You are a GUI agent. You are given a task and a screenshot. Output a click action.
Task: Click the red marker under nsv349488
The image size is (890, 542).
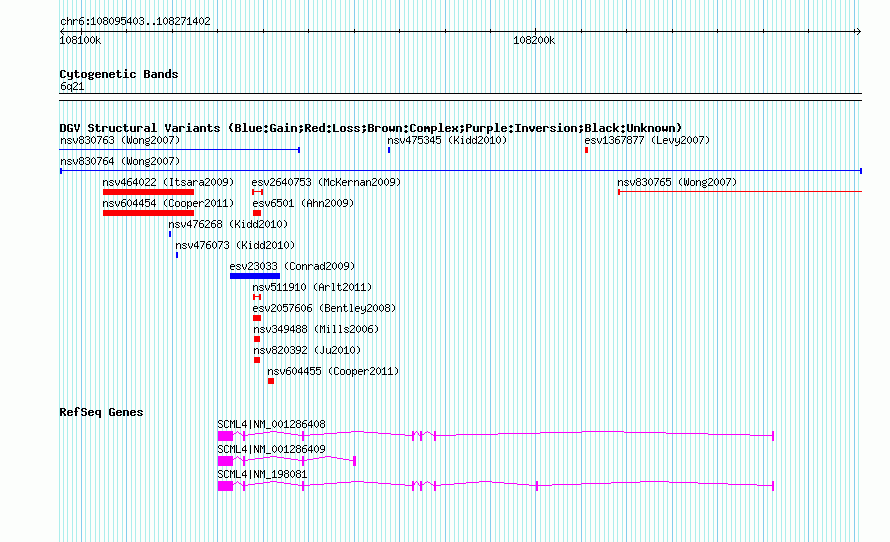[257, 339]
